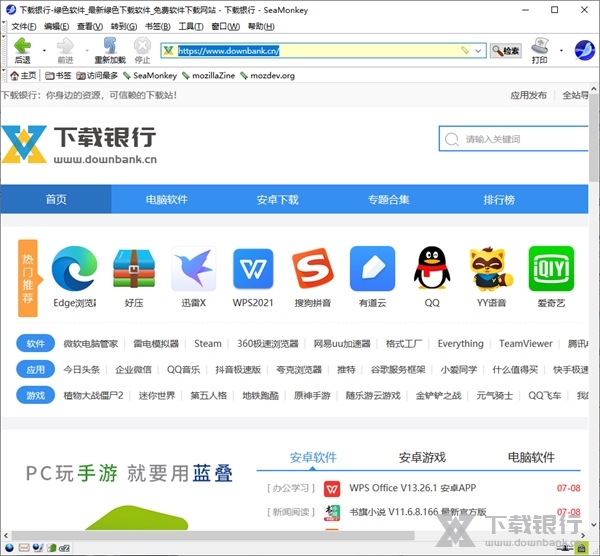The height and width of the screenshot is (556, 600).
Task: Click the site favicon in address bar
Action: [x=168, y=51]
